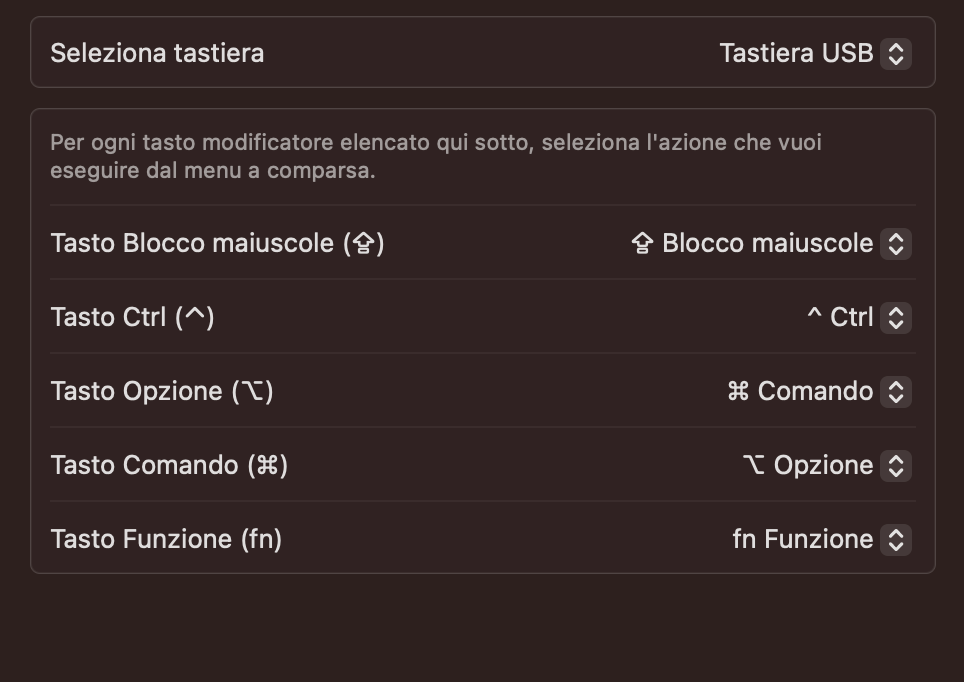Click the modifier keys instruction text paragraph
964x682 pixels.
436,156
